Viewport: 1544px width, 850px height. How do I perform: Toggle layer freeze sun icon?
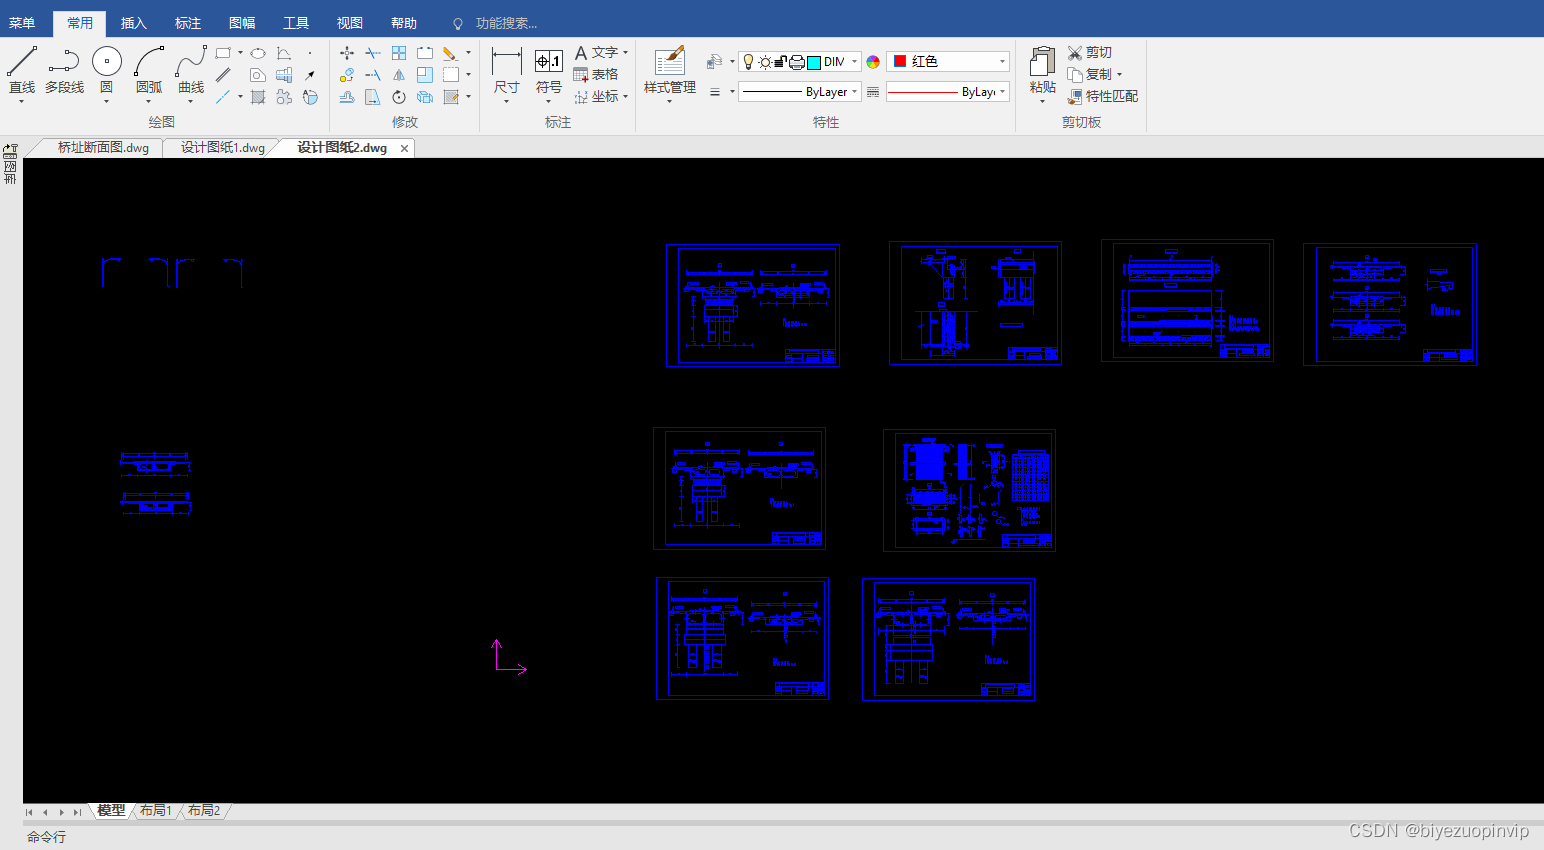765,62
